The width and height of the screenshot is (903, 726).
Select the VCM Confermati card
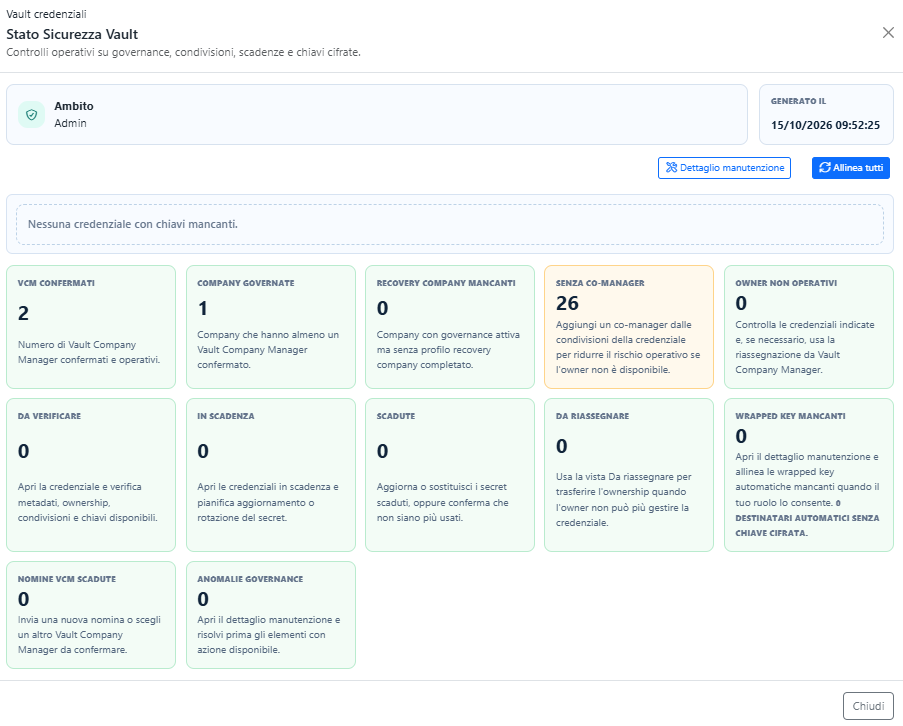[x=91, y=327]
